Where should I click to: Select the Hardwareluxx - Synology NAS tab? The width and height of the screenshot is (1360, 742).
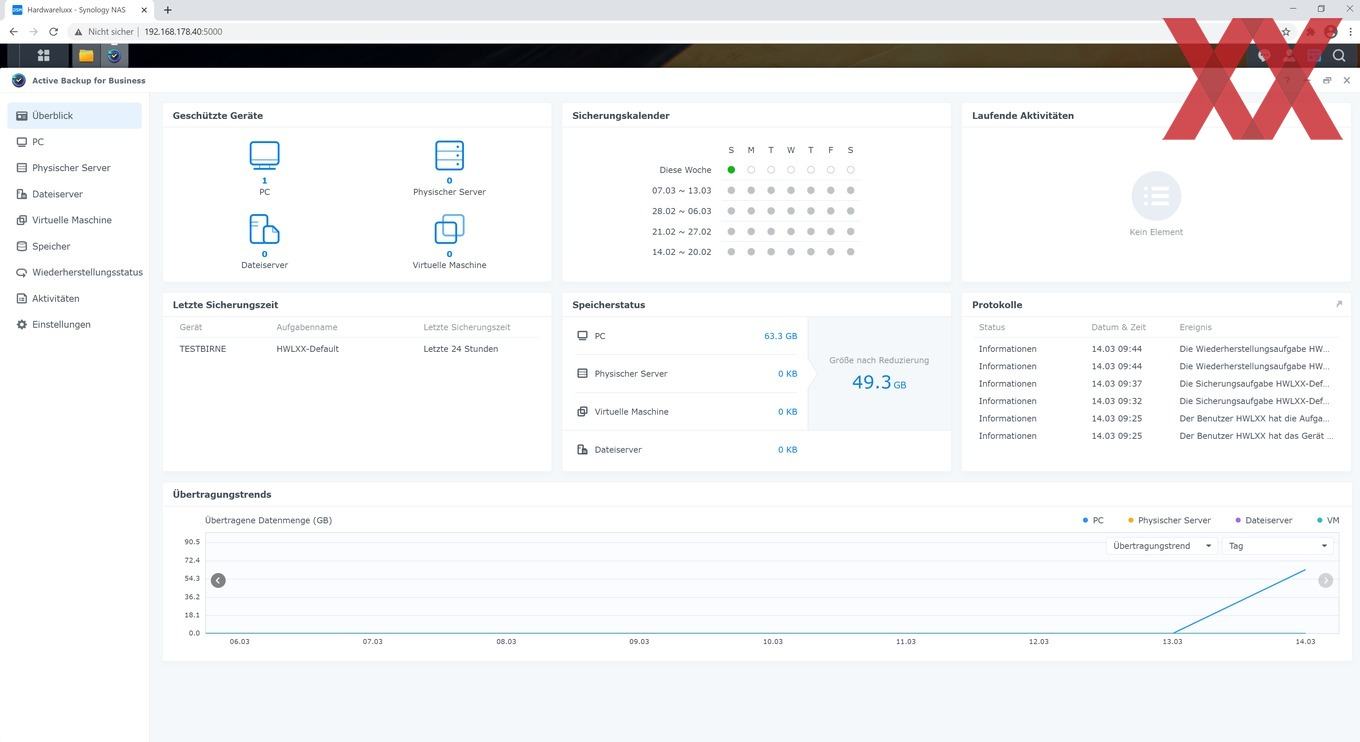80,10
